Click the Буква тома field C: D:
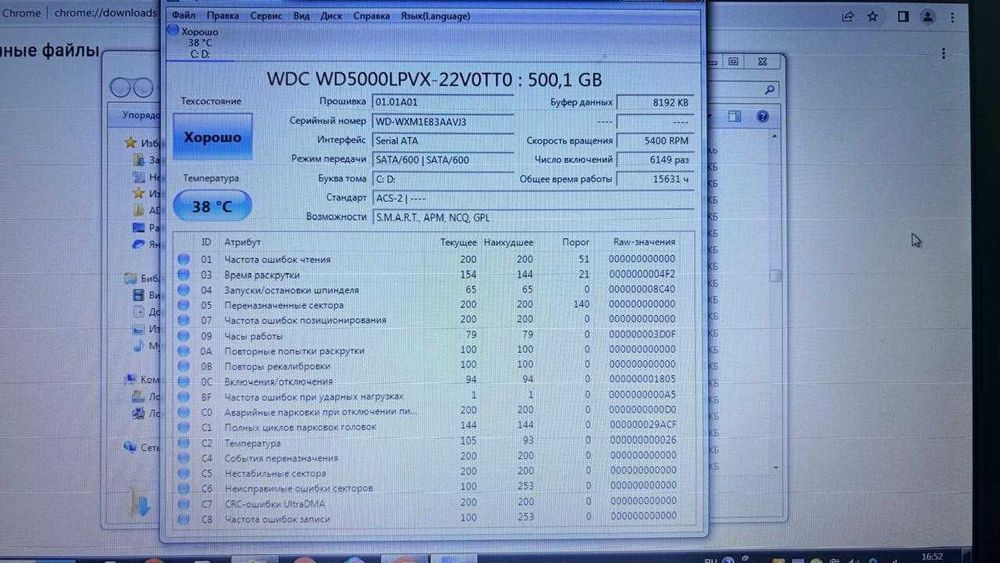Image resolution: width=1000 pixels, height=563 pixels. coord(443,179)
